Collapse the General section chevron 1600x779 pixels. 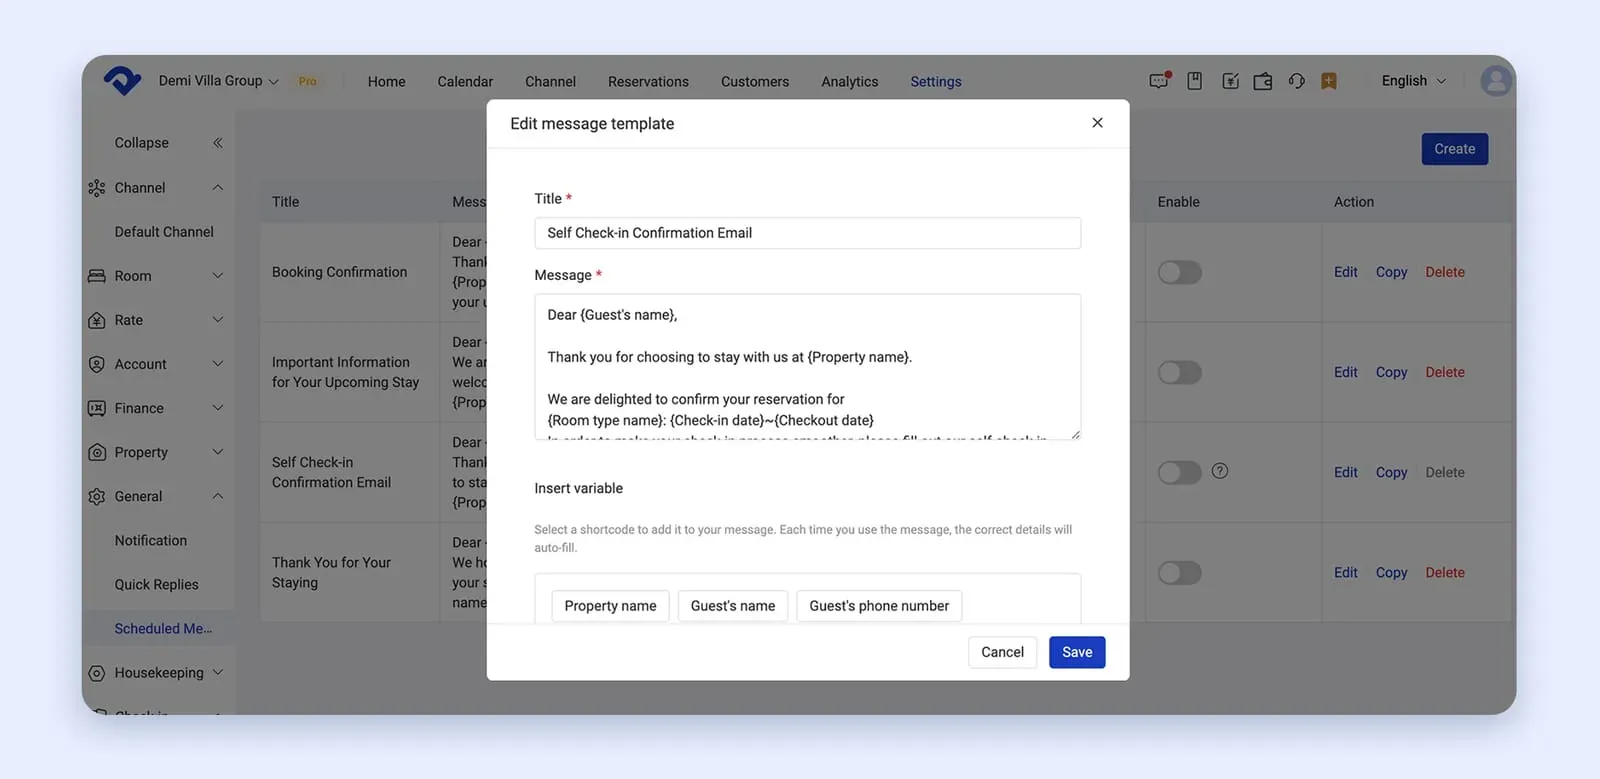coord(218,496)
